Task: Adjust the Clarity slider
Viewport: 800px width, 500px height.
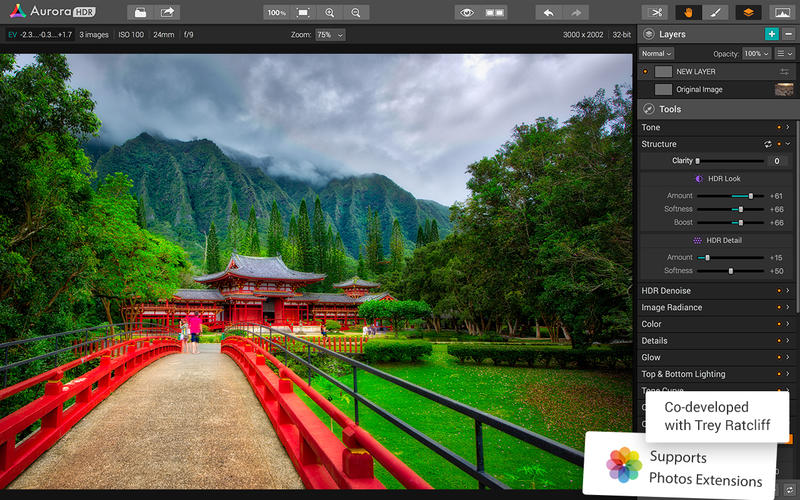Action: (x=730, y=161)
